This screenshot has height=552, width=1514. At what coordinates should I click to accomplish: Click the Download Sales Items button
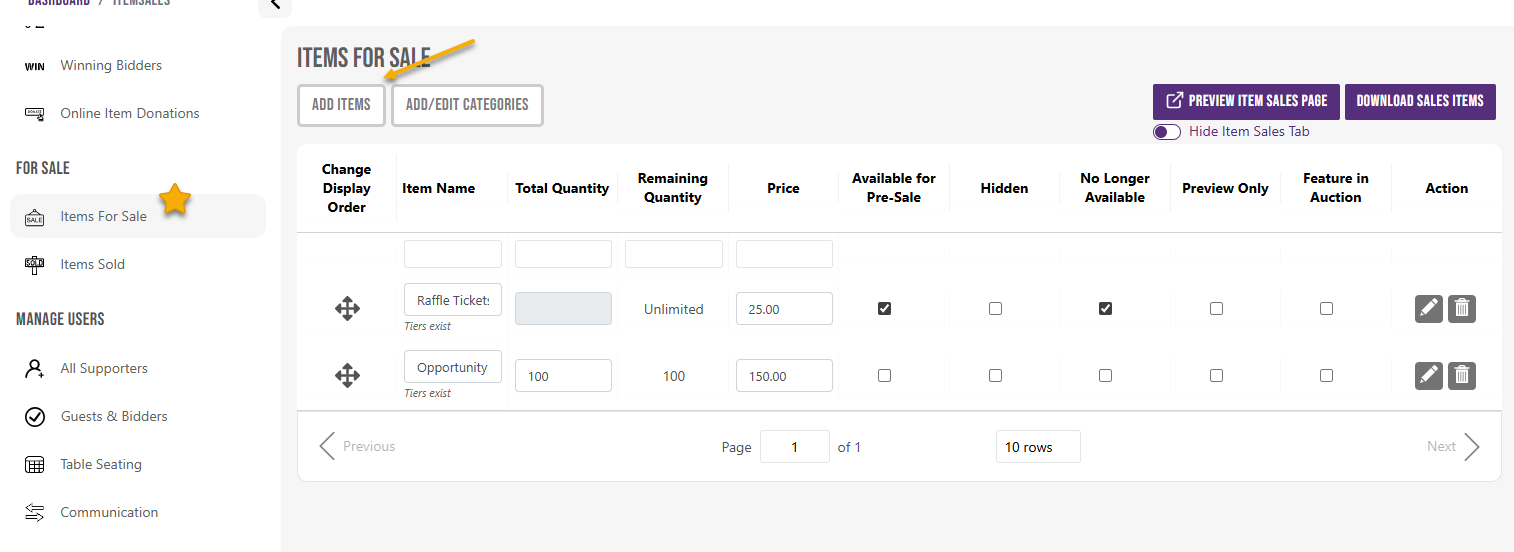(1420, 101)
